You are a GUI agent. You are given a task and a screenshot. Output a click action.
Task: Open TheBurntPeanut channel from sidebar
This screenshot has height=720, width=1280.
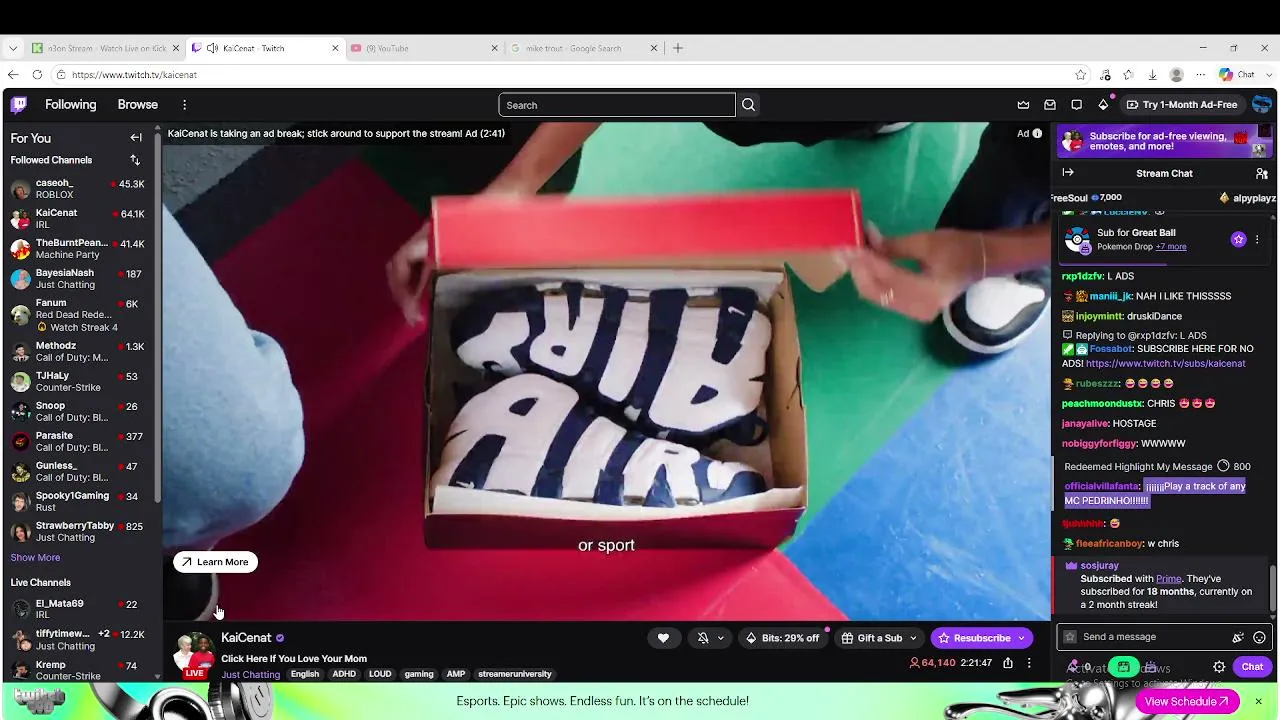point(78,249)
